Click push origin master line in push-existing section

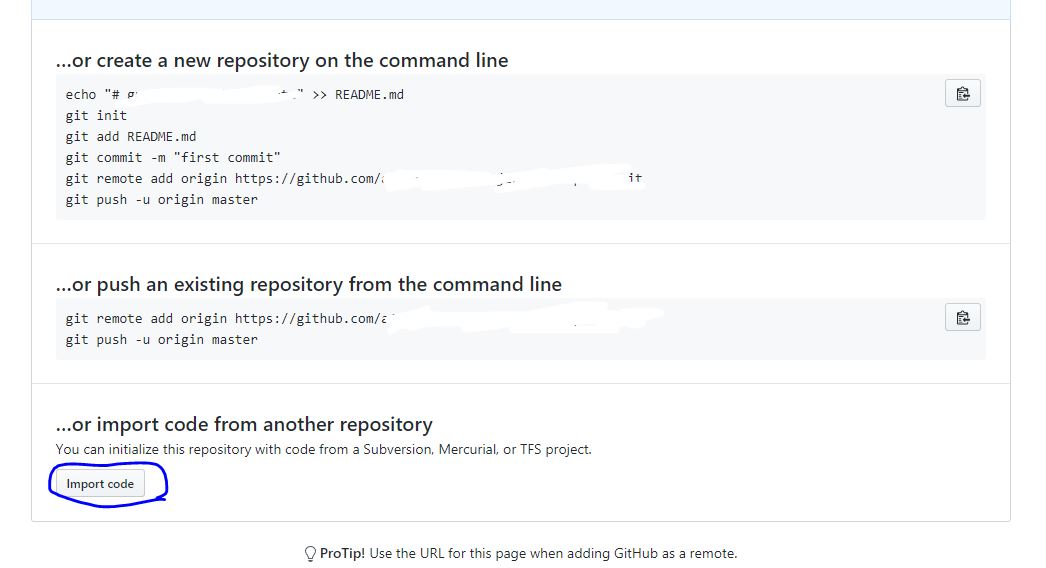click(x=161, y=340)
